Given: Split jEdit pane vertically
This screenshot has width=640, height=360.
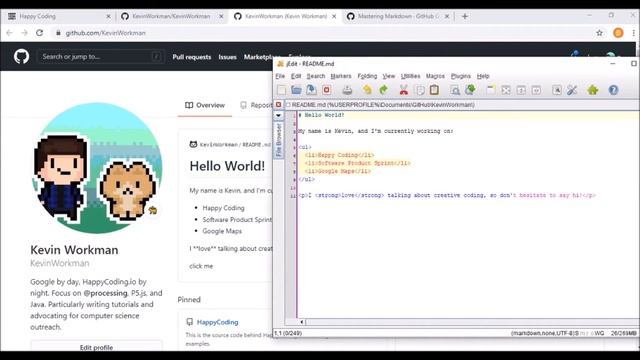Looking at the screenshot, I should (536, 90).
